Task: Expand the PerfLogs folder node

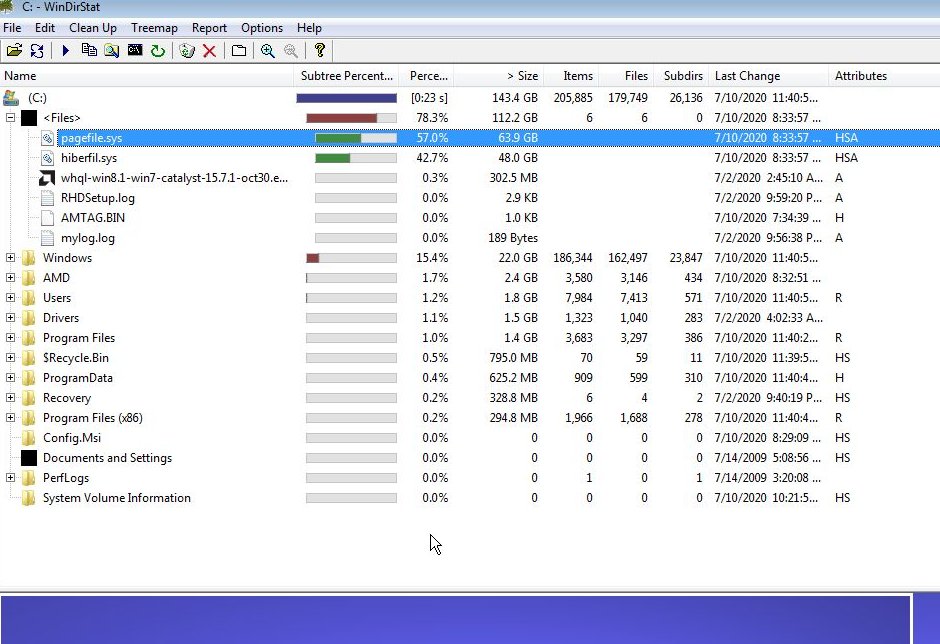Action: pos(10,478)
